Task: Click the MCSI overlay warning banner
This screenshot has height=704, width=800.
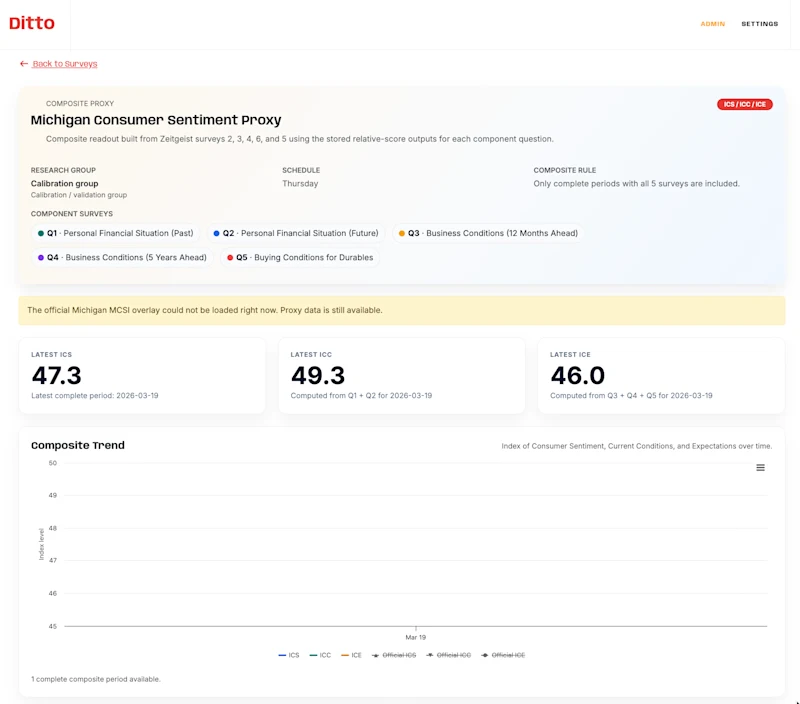Action: (402, 310)
